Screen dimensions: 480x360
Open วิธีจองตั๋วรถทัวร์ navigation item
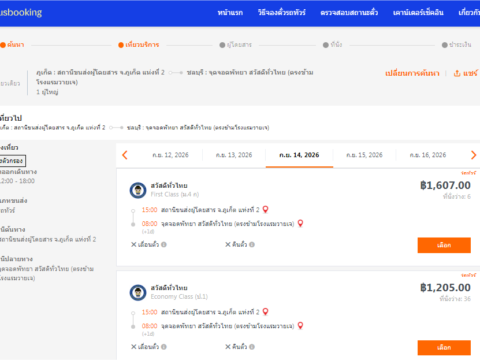pyautogui.click(x=281, y=13)
